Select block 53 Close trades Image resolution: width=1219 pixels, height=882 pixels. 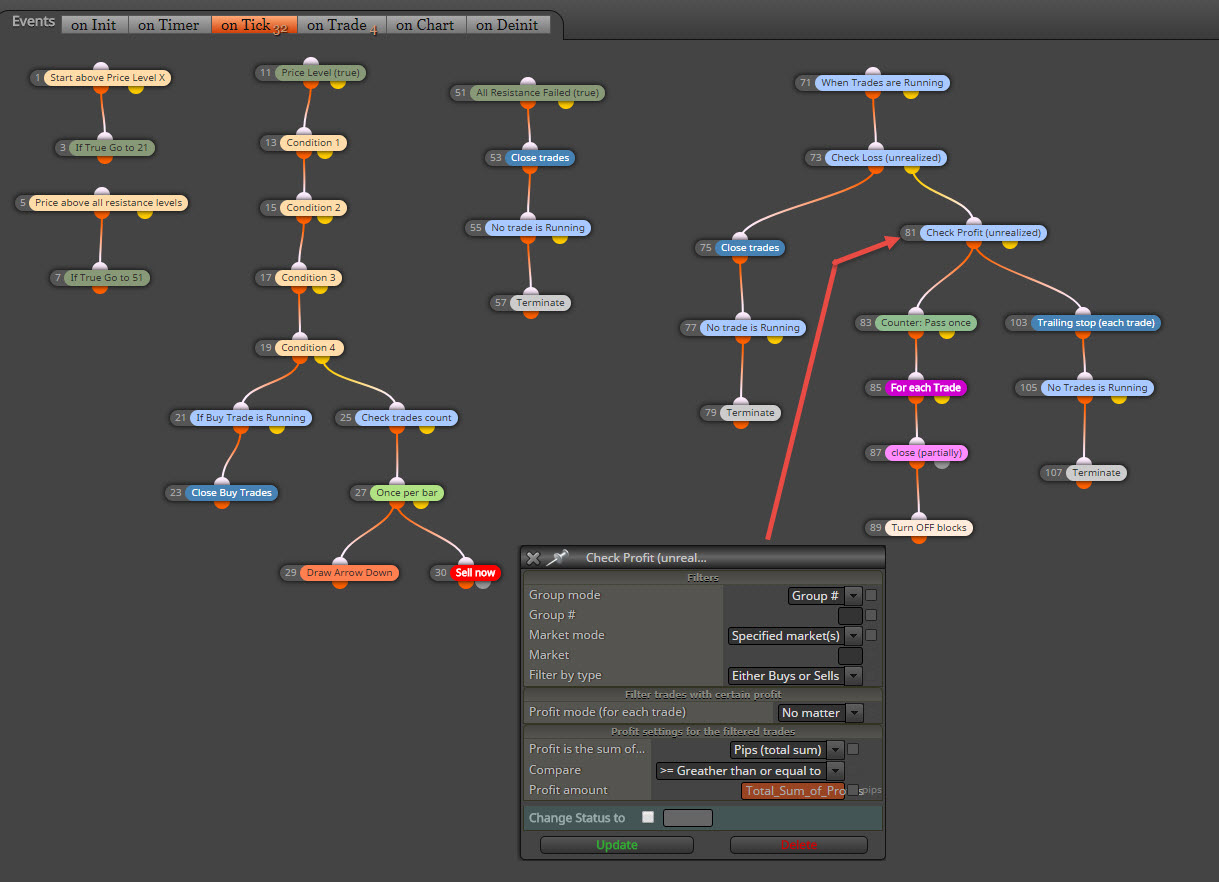pos(540,158)
